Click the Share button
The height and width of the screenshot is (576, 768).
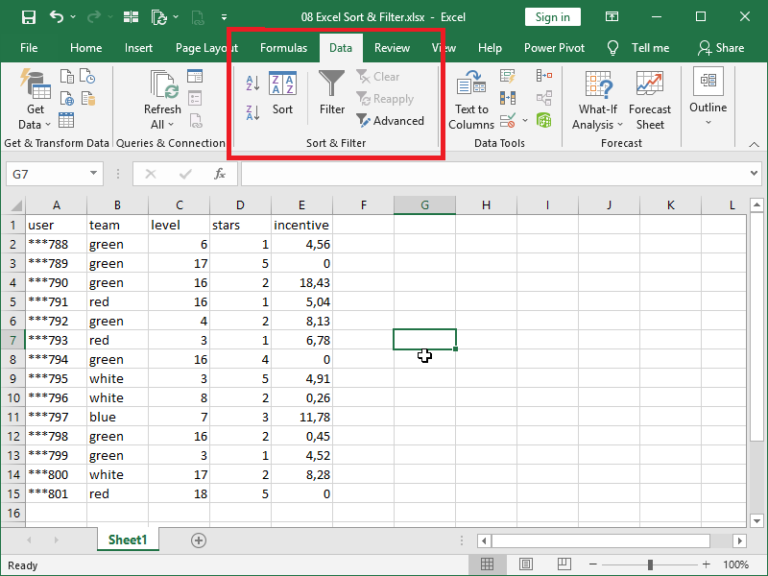point(721,48)
